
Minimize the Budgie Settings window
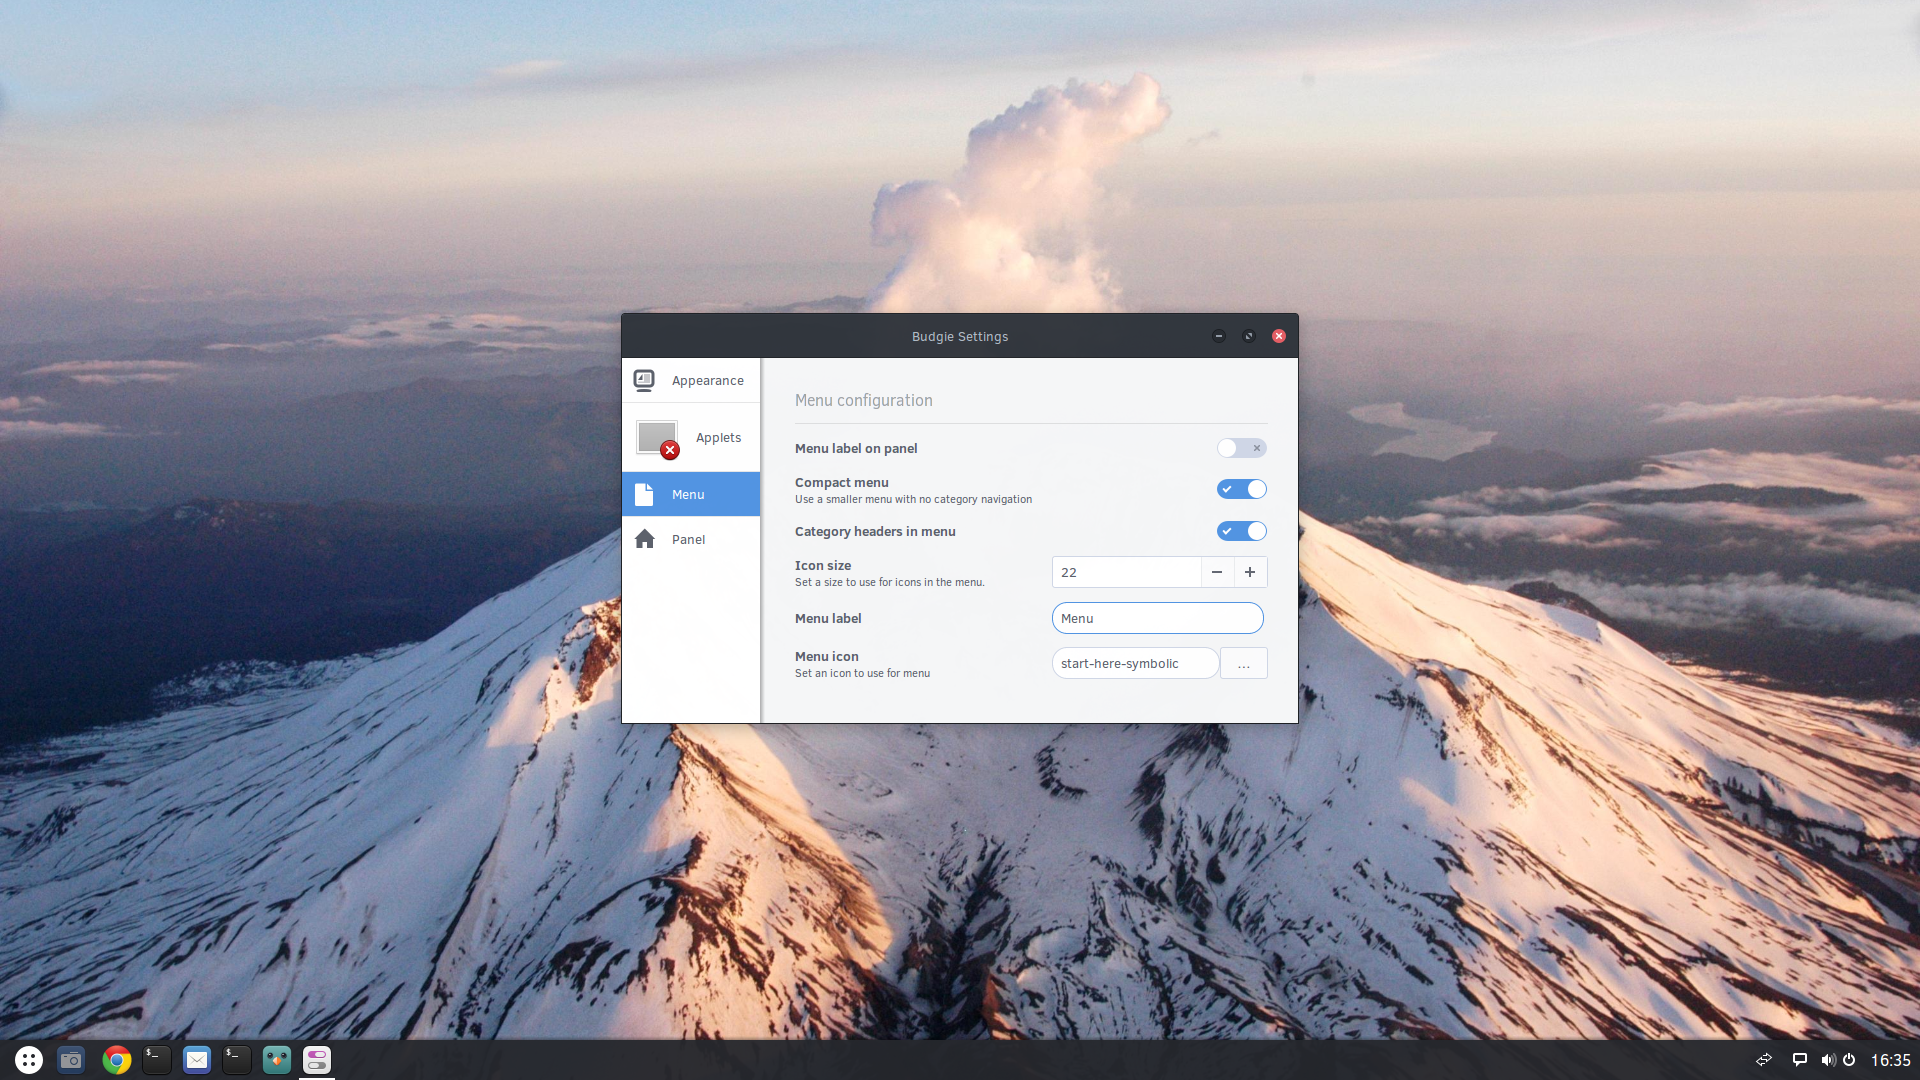pyautogui.click(x=1219, y=336)
